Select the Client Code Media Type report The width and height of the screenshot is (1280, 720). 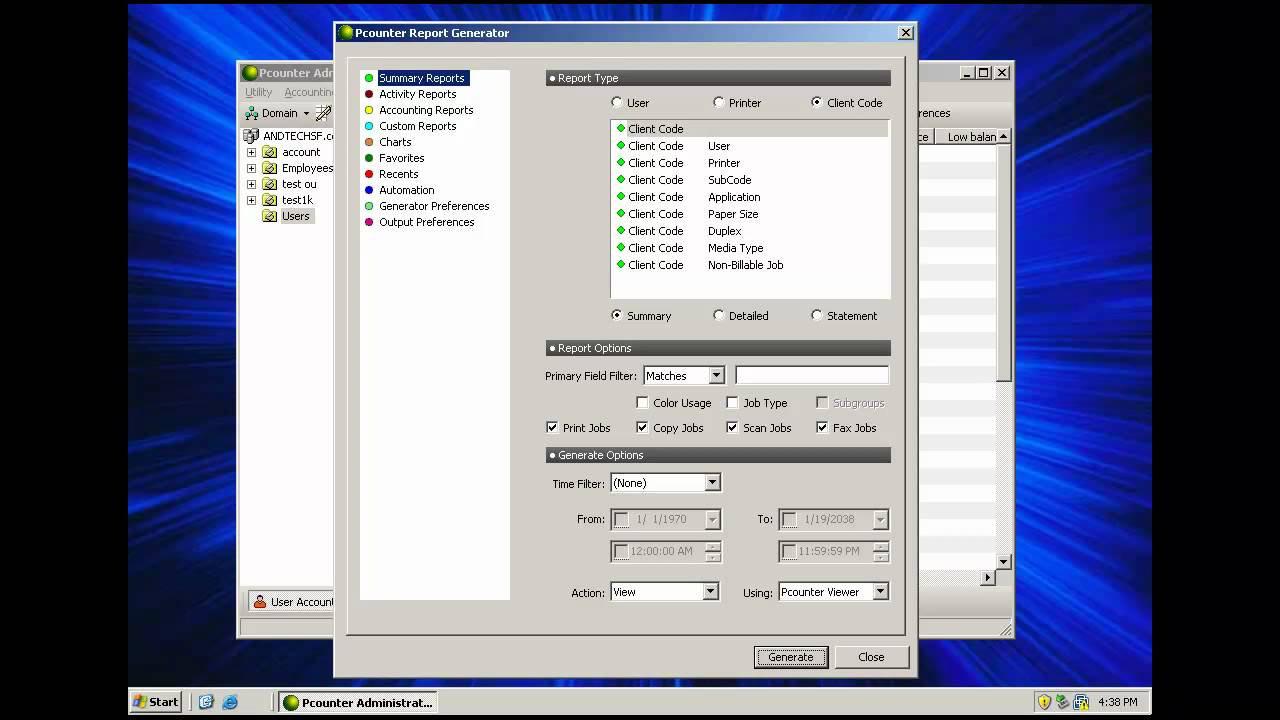[749, 248]
